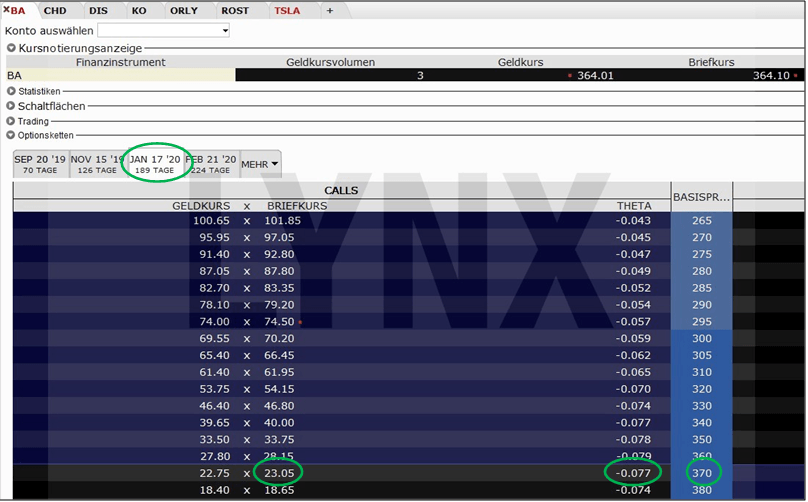808x502 pixels.
Task: Choose the FEB 21 '20 expiration
Action: 211,164
